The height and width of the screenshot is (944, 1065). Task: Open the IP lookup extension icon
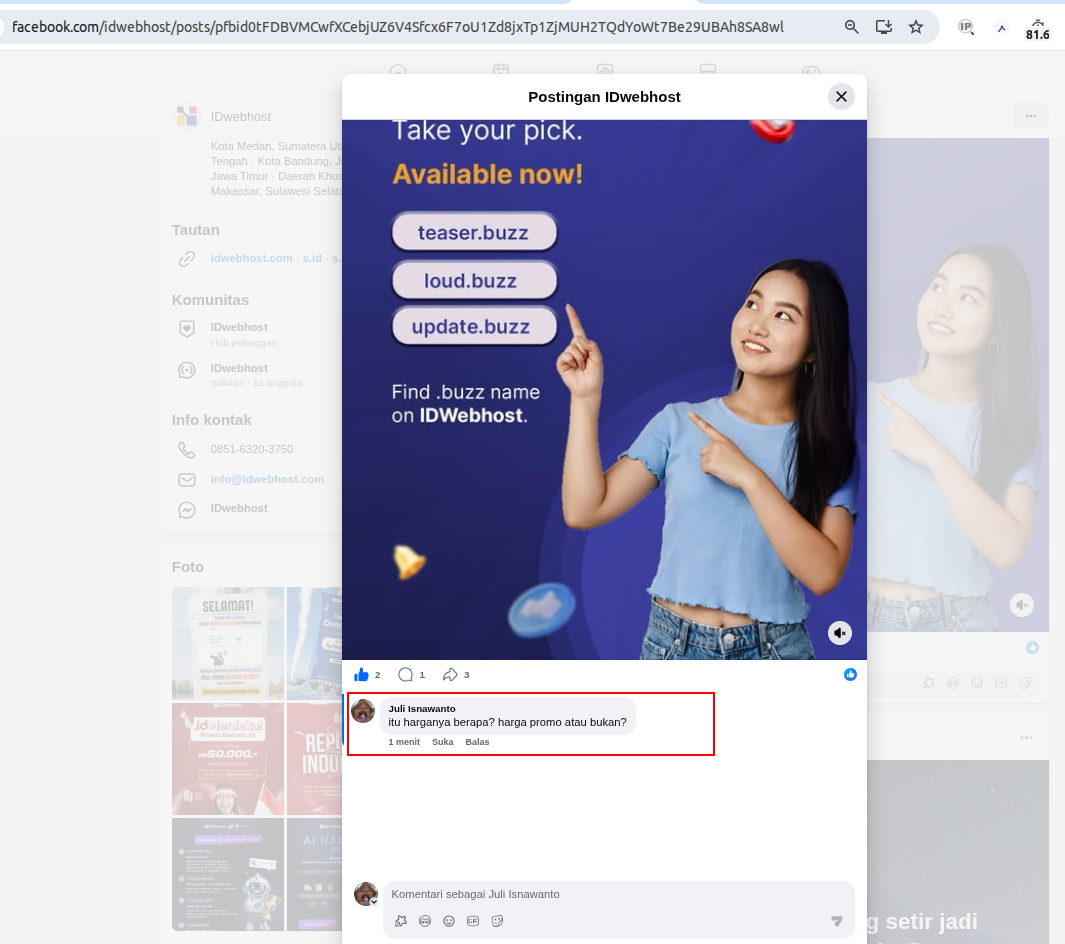965,27
